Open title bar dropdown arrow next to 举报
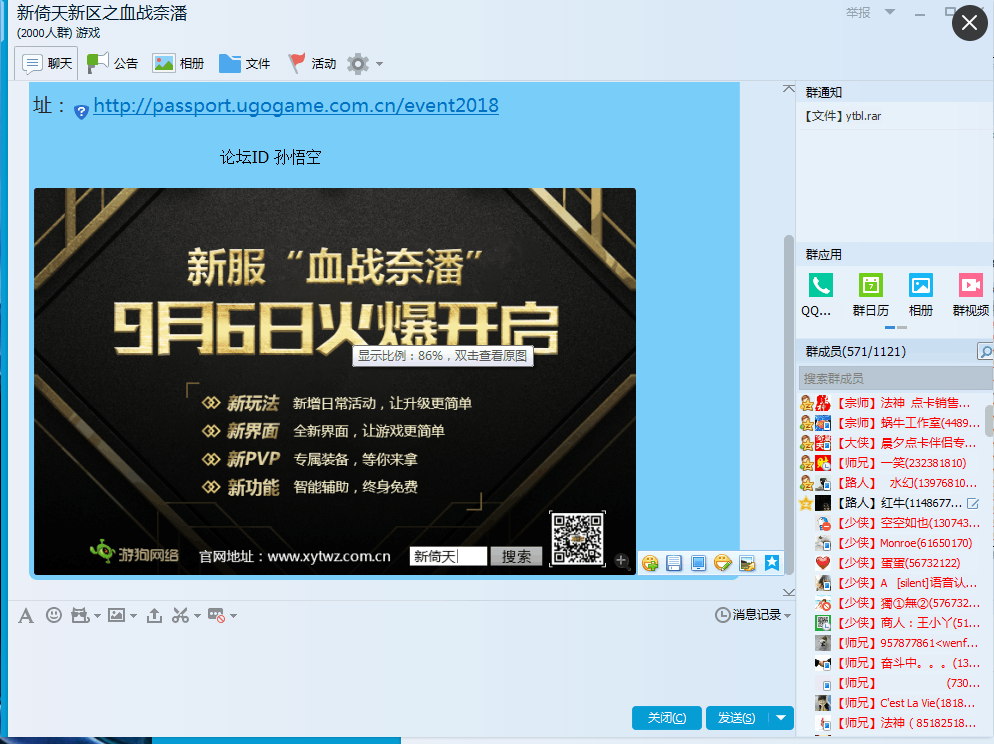 pyautogui.click(x=889, y=12)
